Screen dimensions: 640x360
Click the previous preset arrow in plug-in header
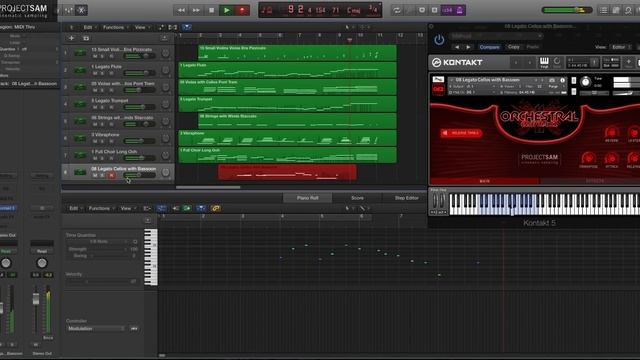tap(457, 47)
